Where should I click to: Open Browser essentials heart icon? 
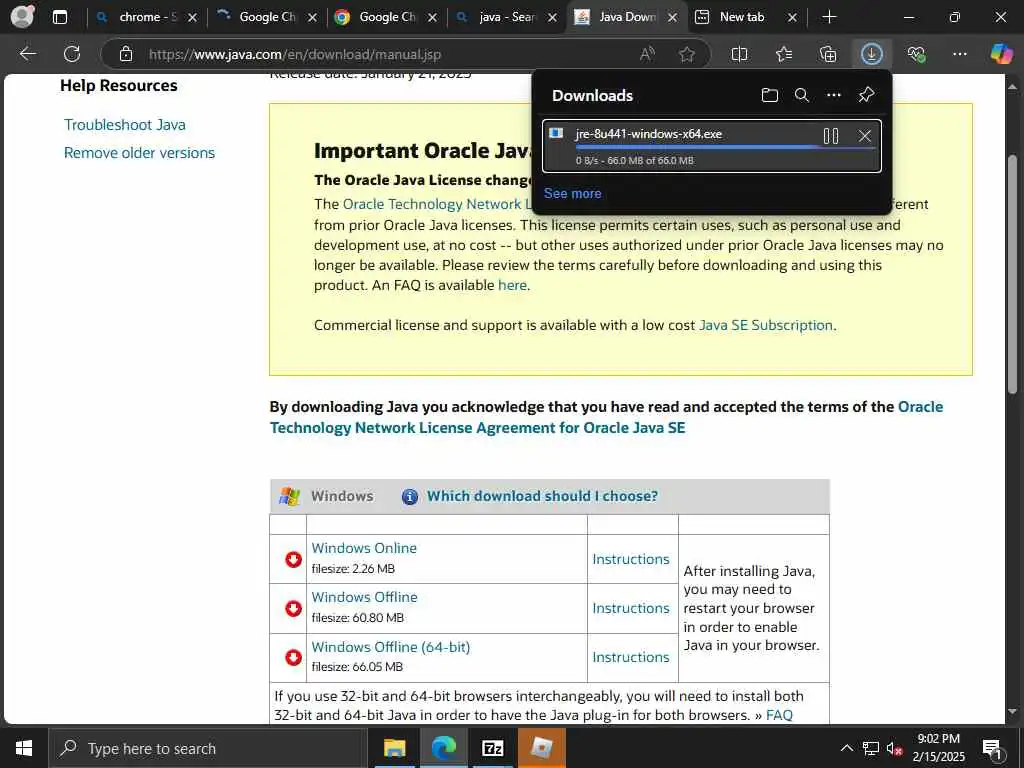point(916,54)
